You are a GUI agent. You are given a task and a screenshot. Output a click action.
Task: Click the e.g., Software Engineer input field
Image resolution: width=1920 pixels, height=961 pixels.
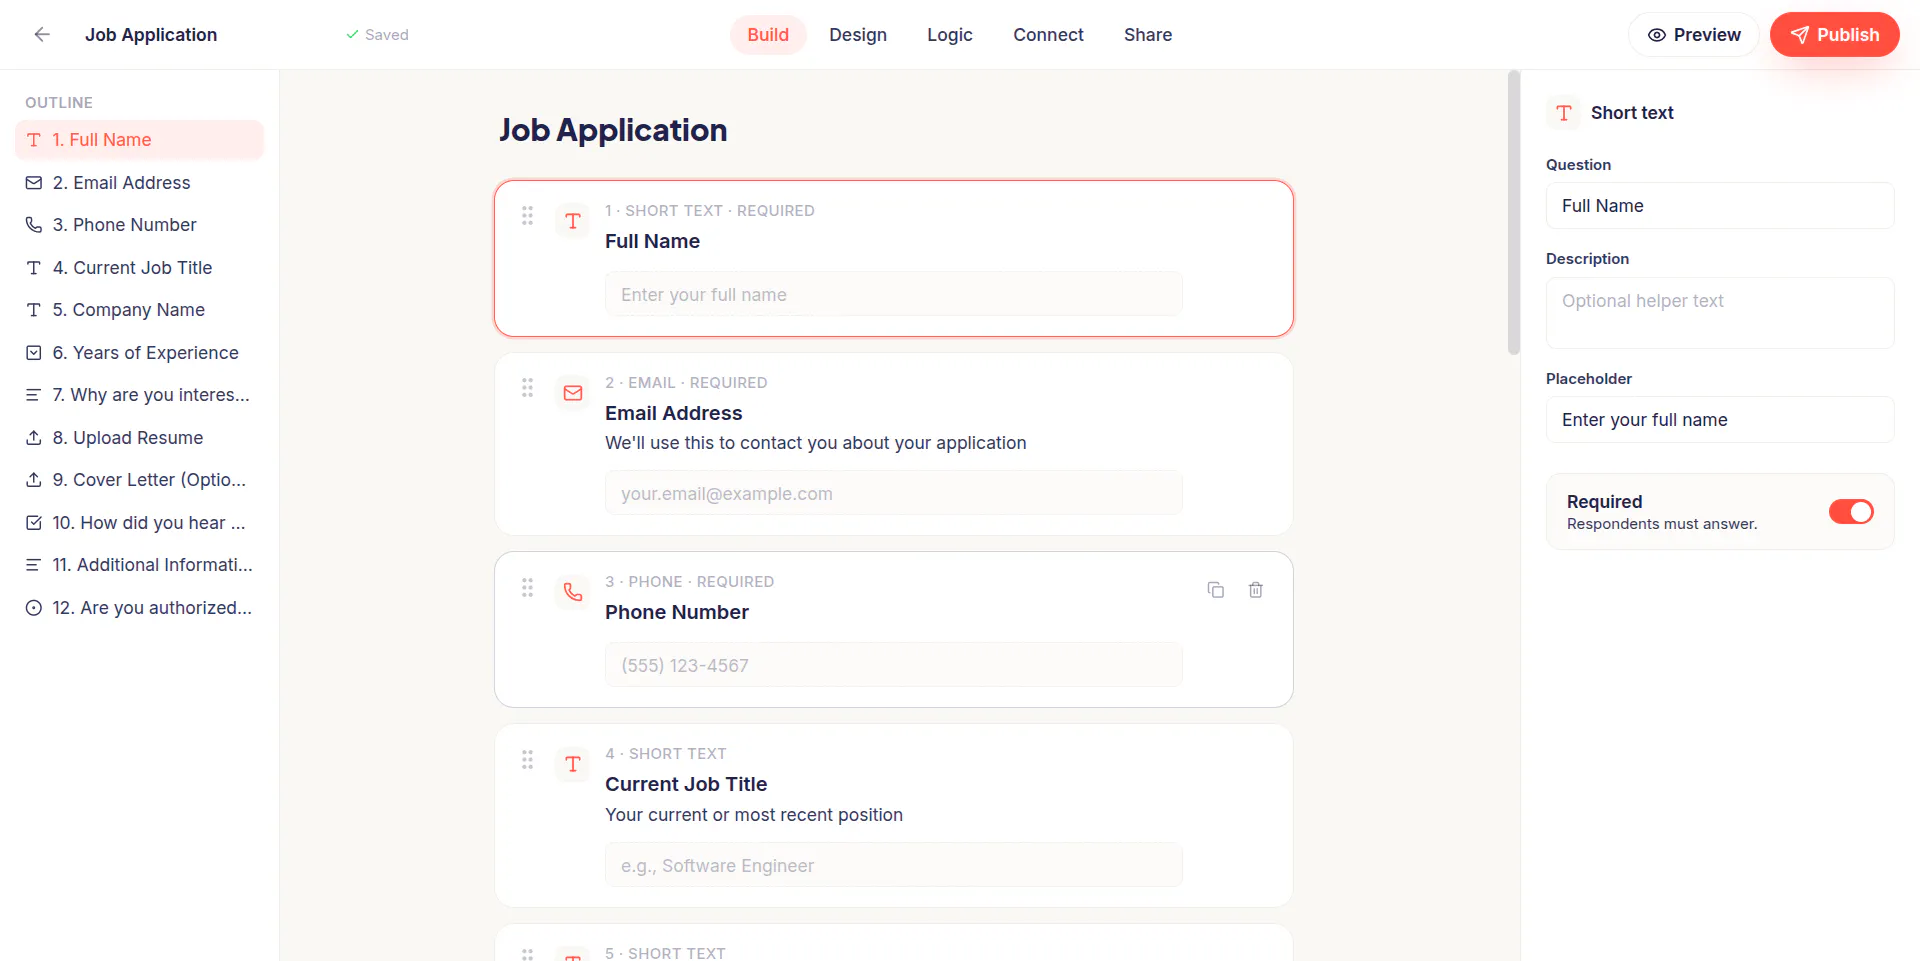[894, 866]
